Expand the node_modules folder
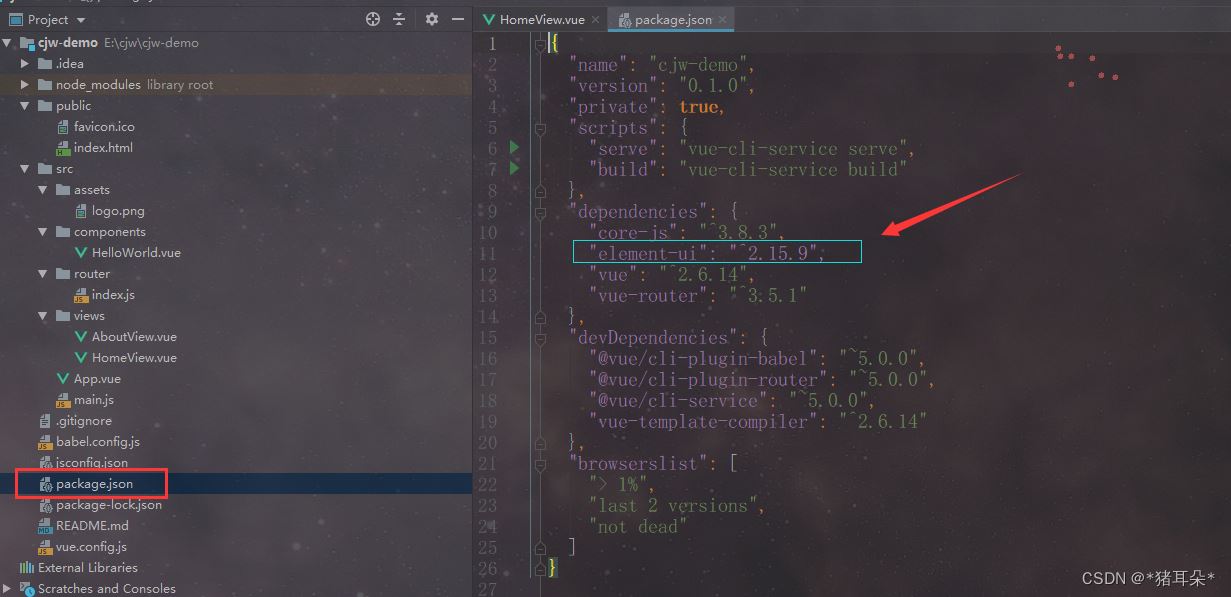 [x=26, y=85]
